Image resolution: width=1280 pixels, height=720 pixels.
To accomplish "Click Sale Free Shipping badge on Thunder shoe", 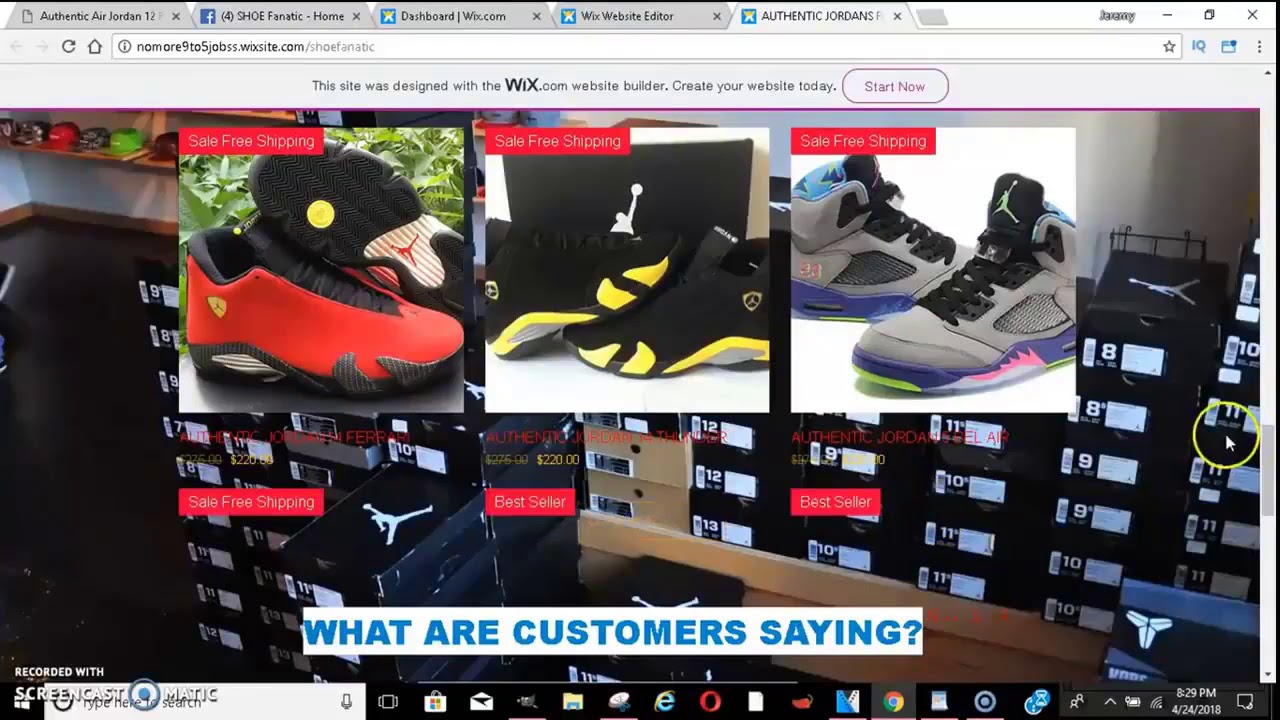I will tap(557, 141).
